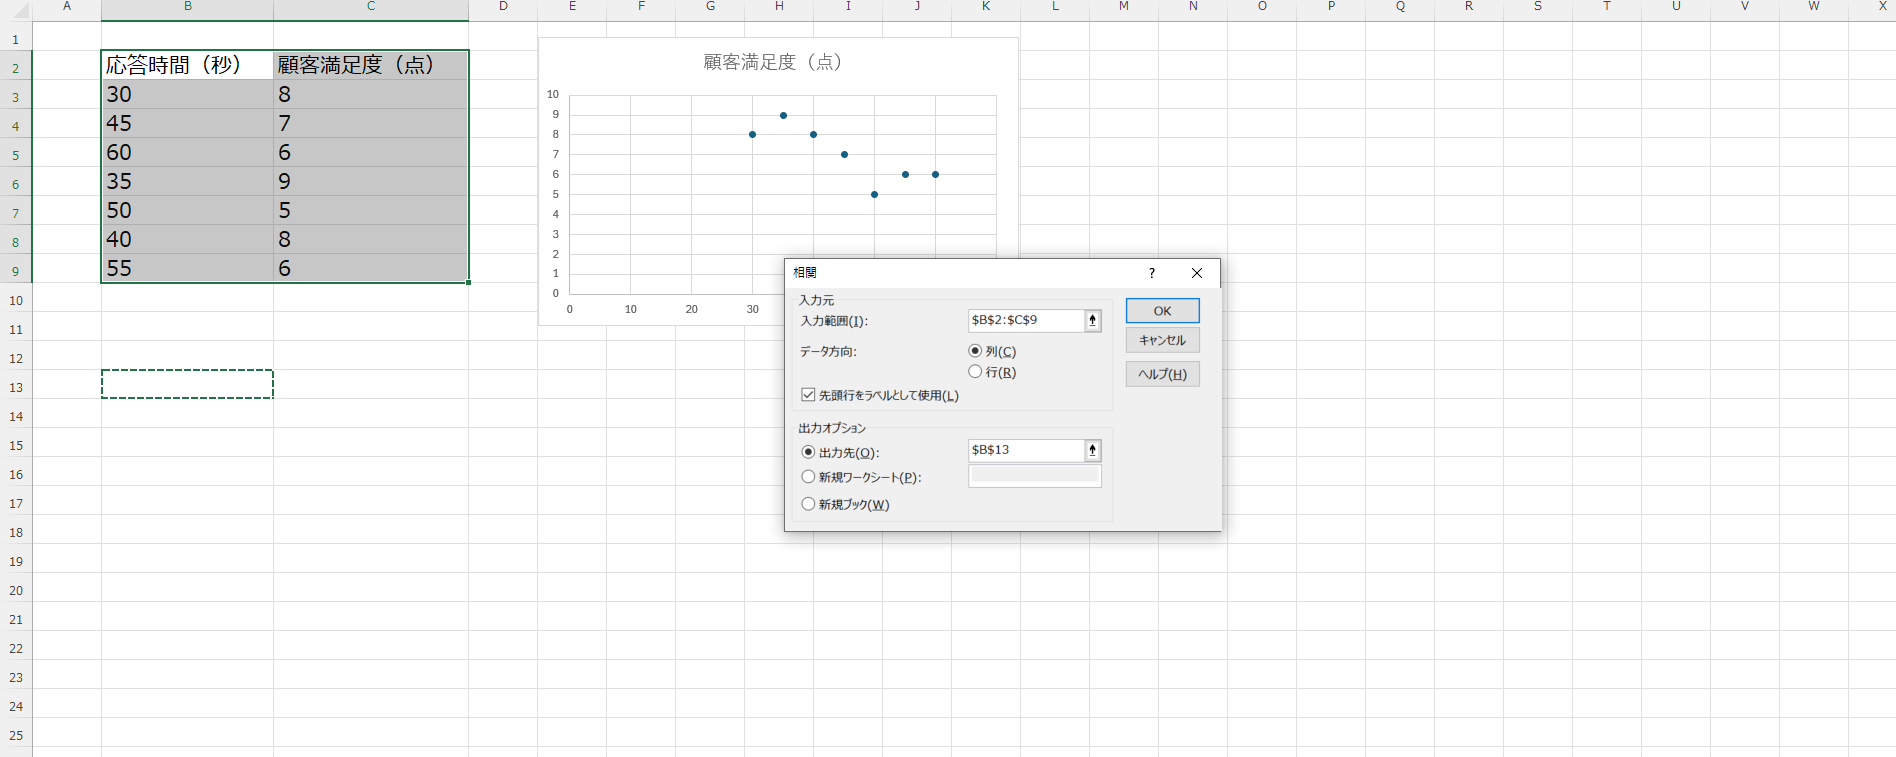The height and width of the screenshot is (757, 1896).
Task: Toggle 先頭行をラベルとして使用 checkbox
Action: coord(808,395)
